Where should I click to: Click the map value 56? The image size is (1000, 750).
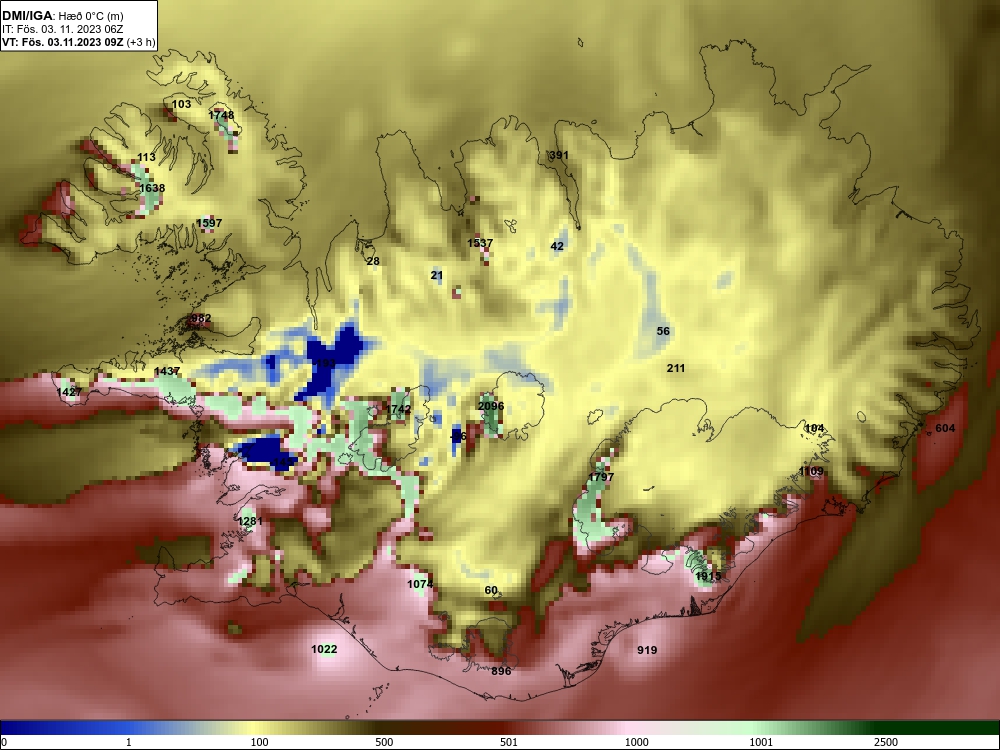663,331
